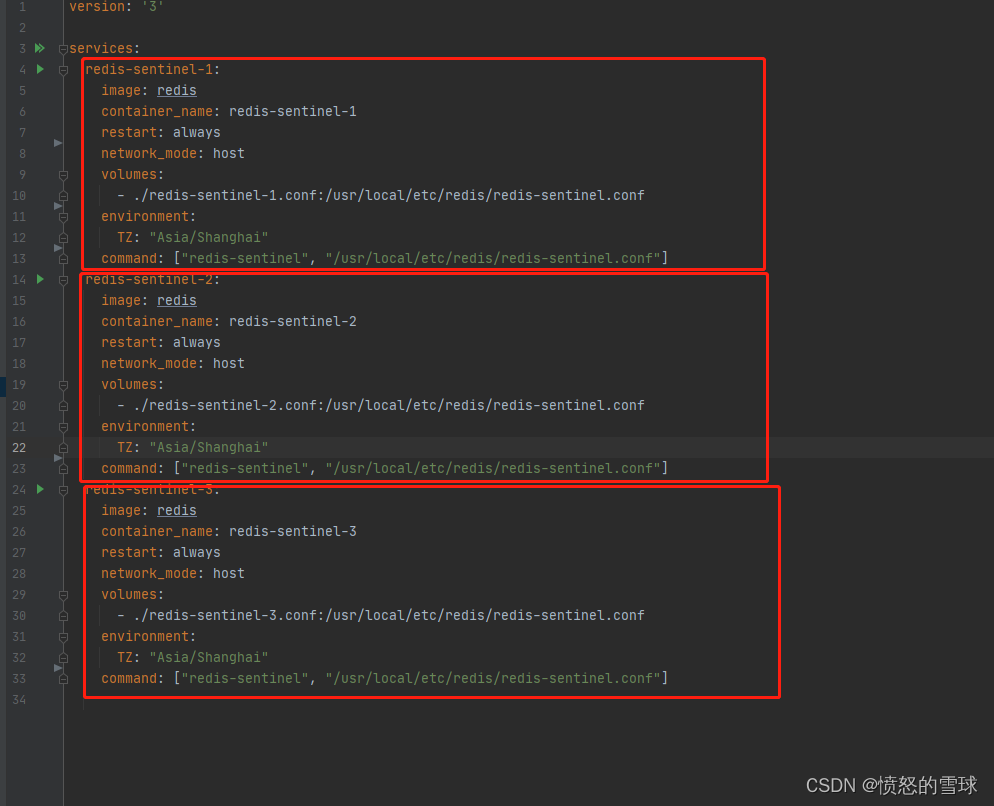Open the redis image link on line 5
994x806 pixels.
pos(177,90)
